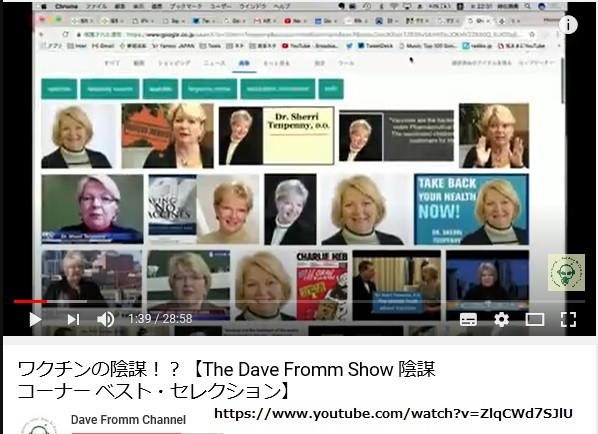Open the player settings gear
The height and width of the screenshot is (434, 598).
(x=501, y=319)
